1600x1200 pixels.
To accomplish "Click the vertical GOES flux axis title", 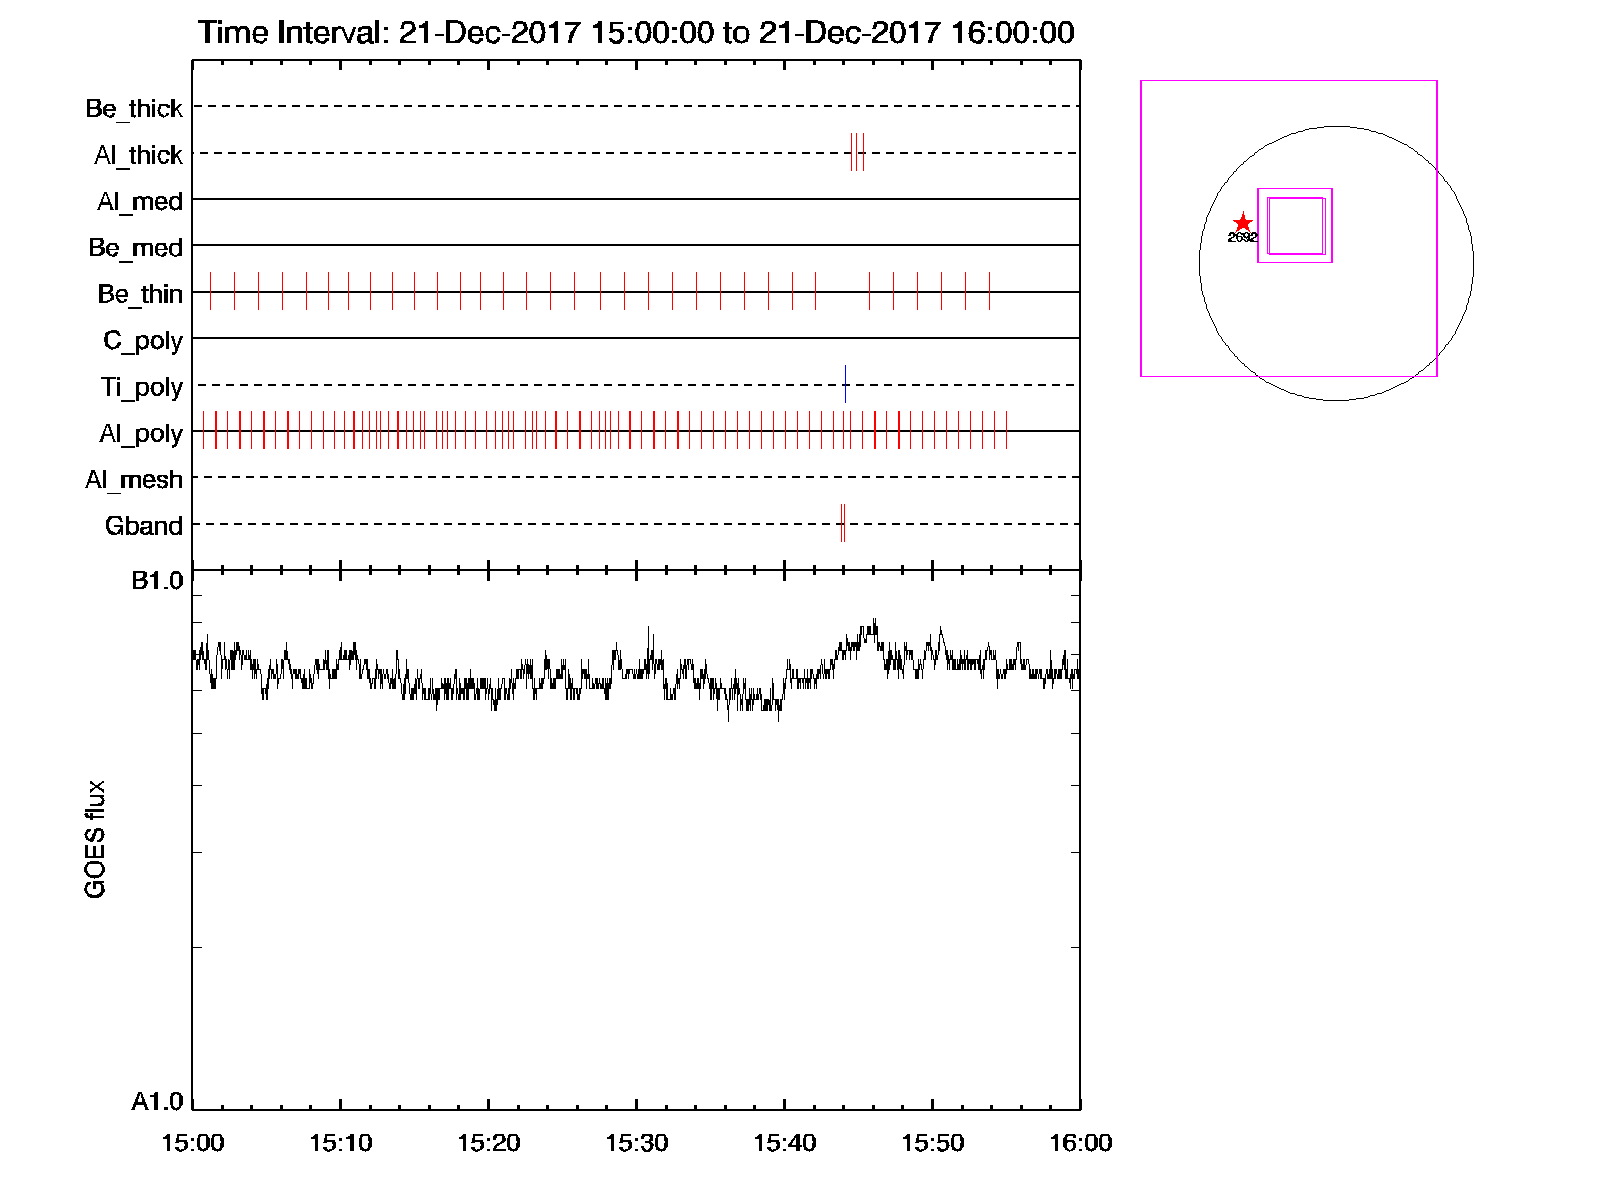I will [95, 840].
